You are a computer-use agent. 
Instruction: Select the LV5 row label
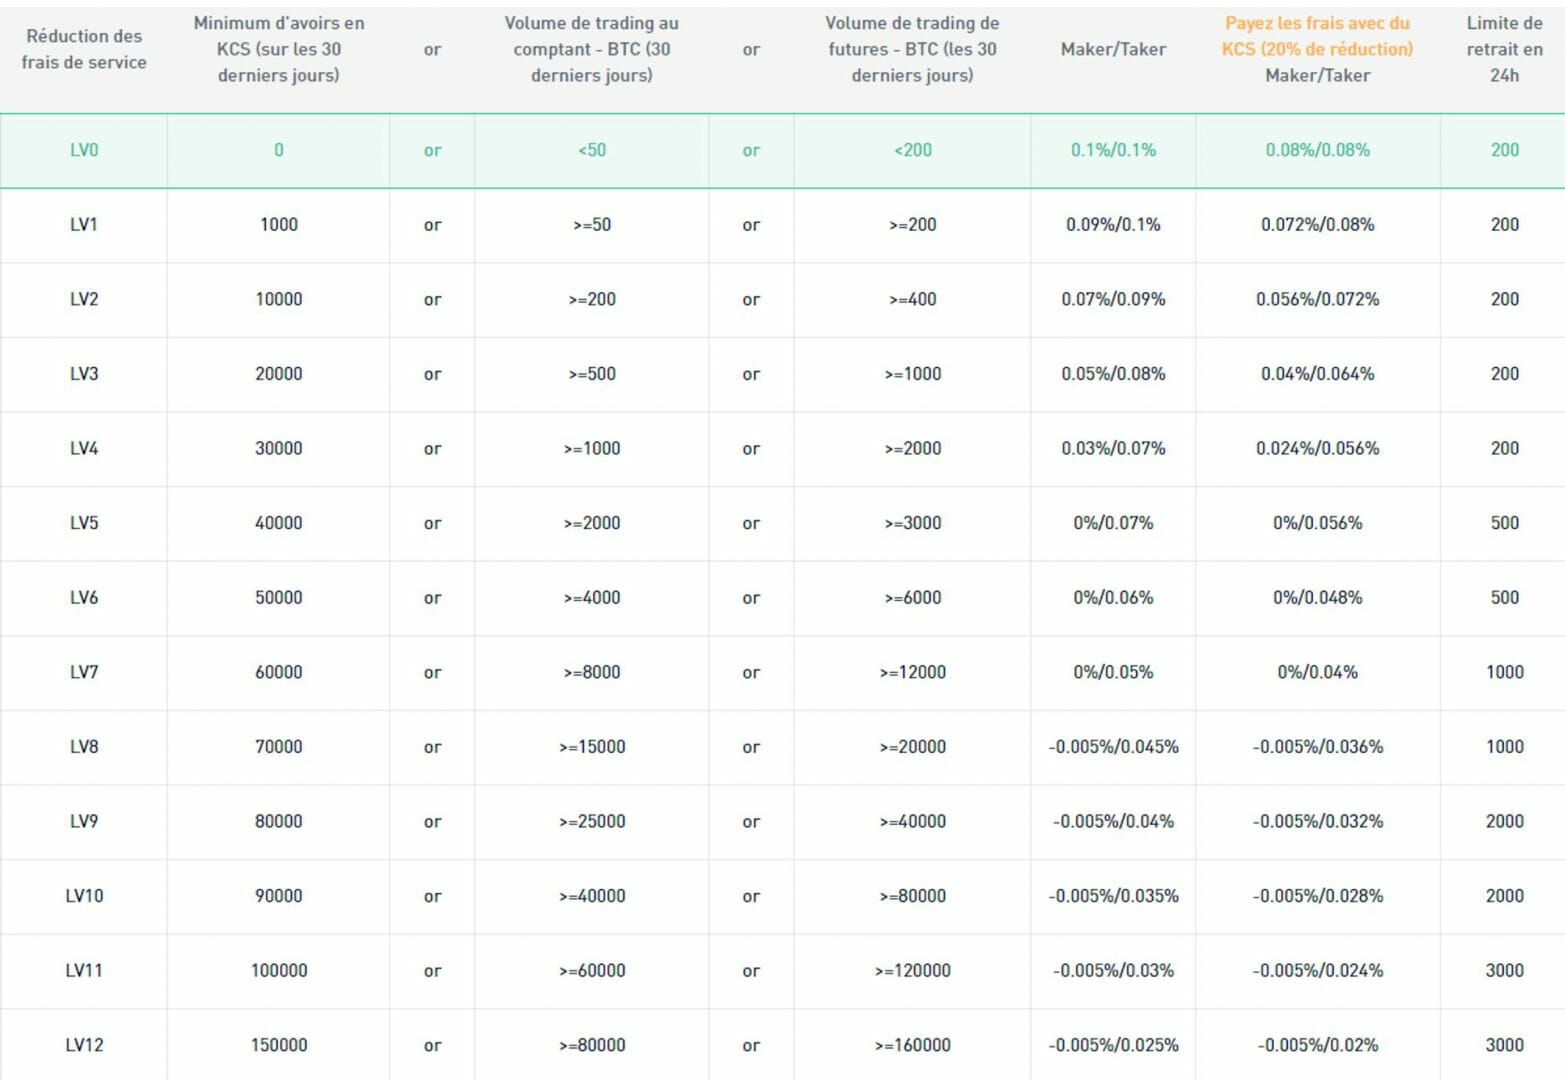click(x=84, y=523)
